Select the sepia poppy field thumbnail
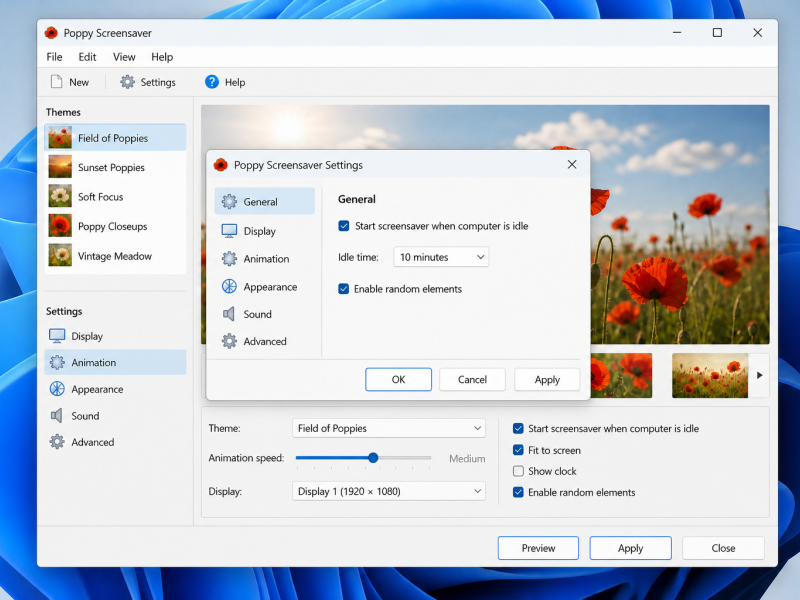Screen dimensions: 800x600 coord(710,375)
